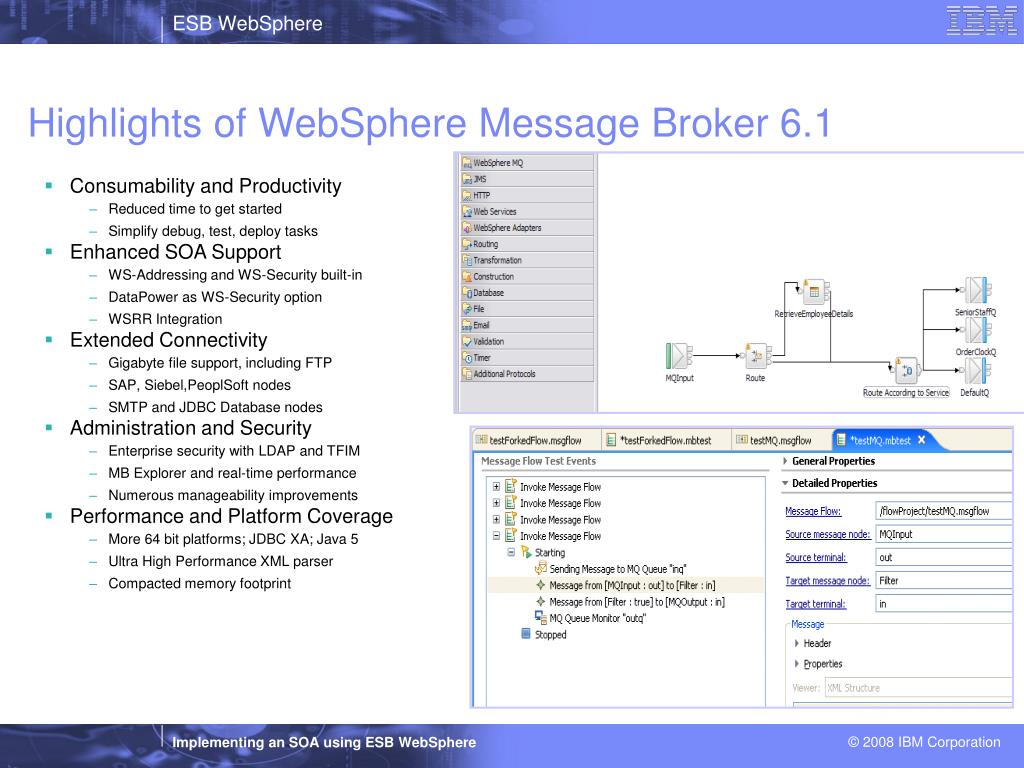1024x768 pixels.
Task: Open the Email palette drawer
Action: [x=527, y=325]
